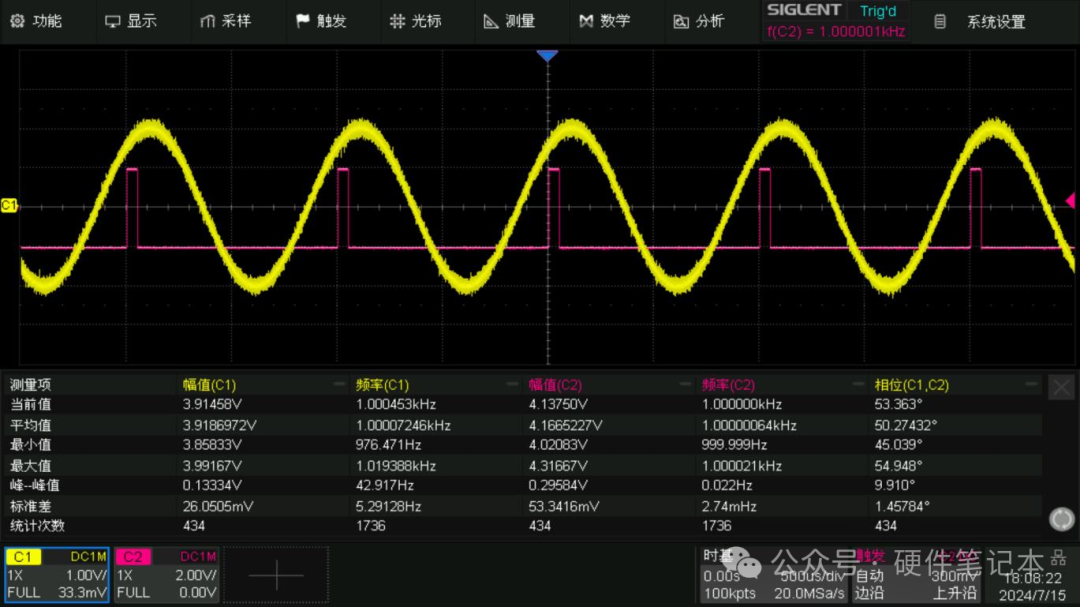Click the 18:08:22 clock display
This screenshot has height=607, width=1080.
[1032, 578]
